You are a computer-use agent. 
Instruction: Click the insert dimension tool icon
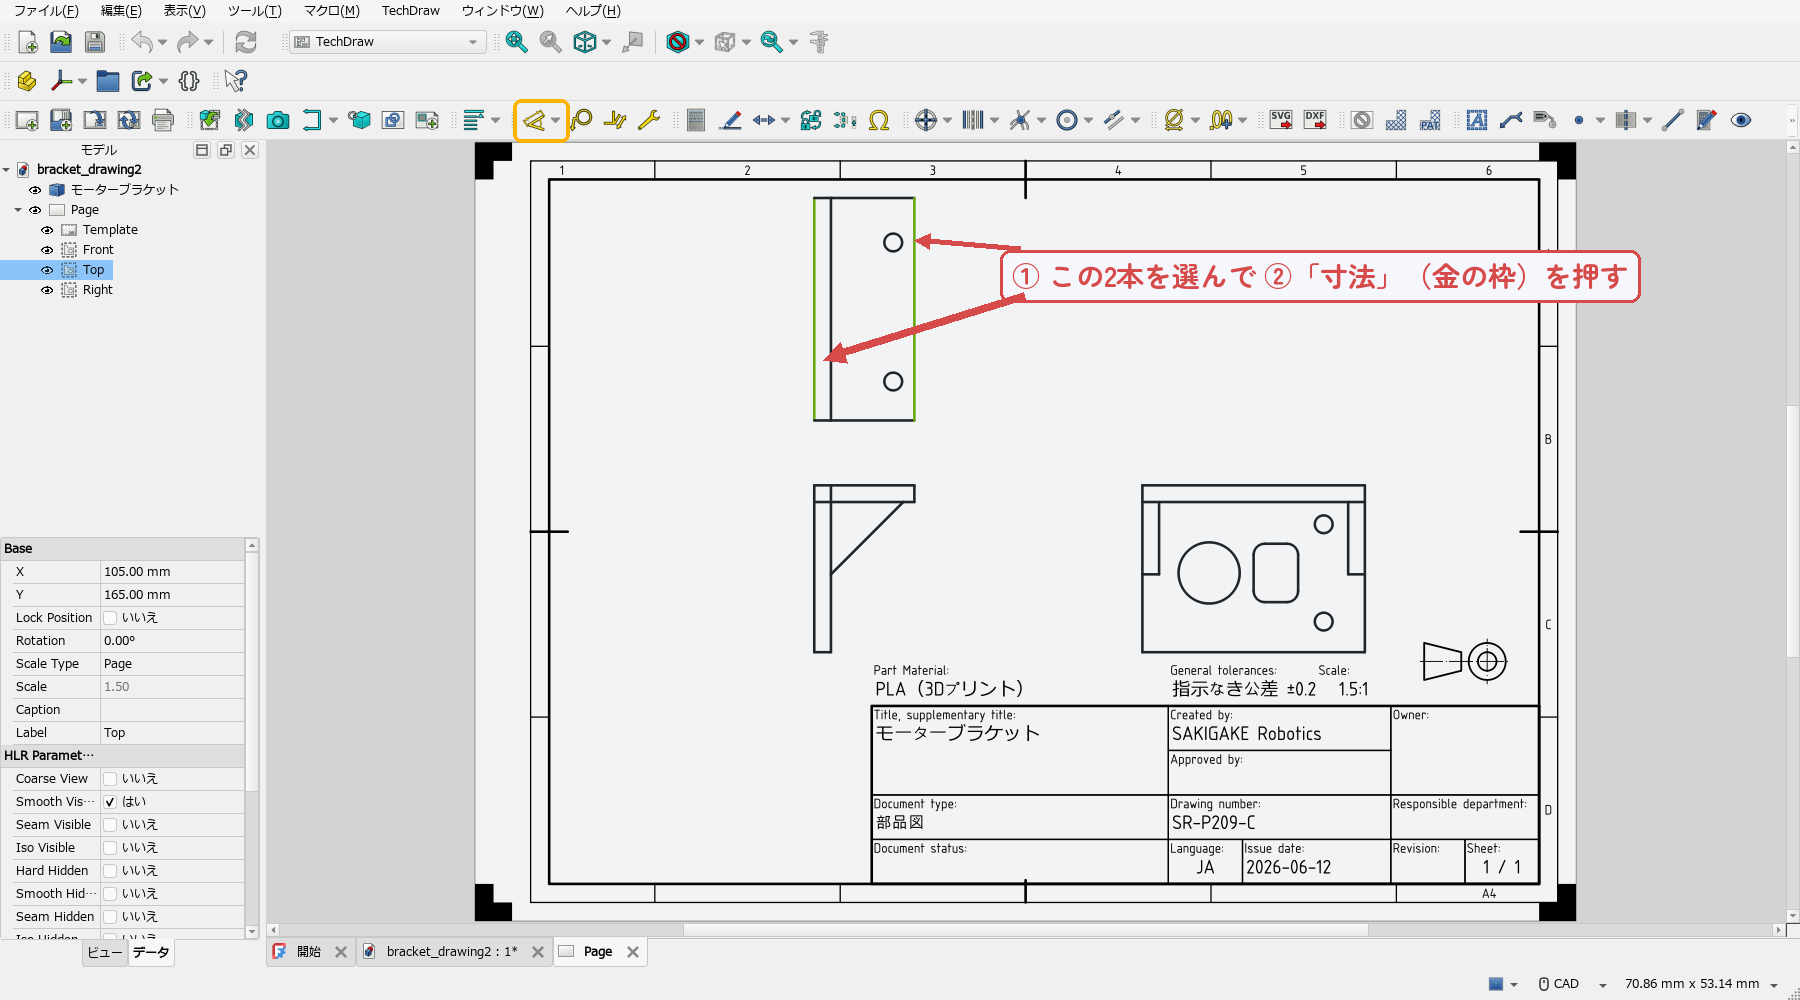click(534, 121)
